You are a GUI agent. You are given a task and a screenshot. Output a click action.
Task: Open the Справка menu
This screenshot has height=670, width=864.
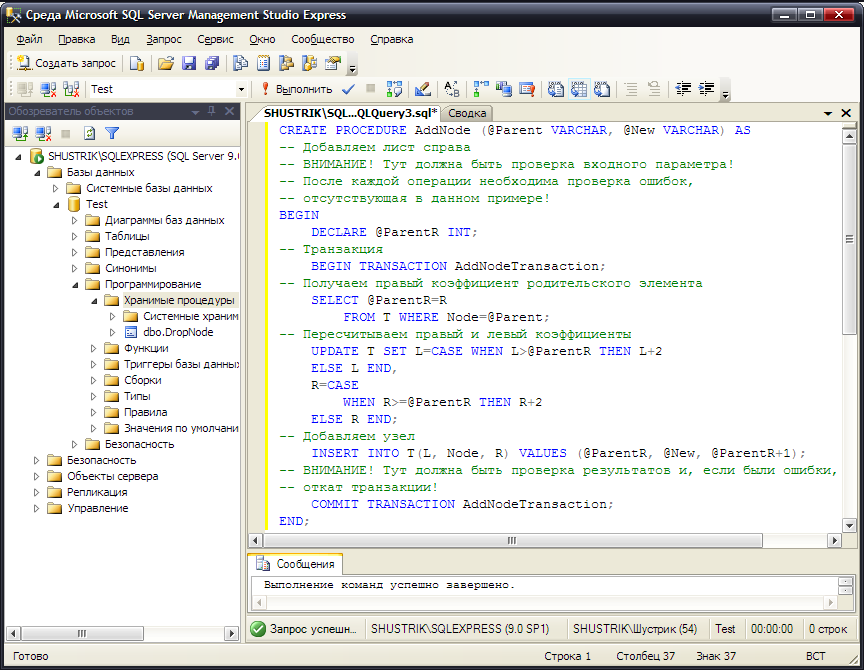[x=392, y=39]
